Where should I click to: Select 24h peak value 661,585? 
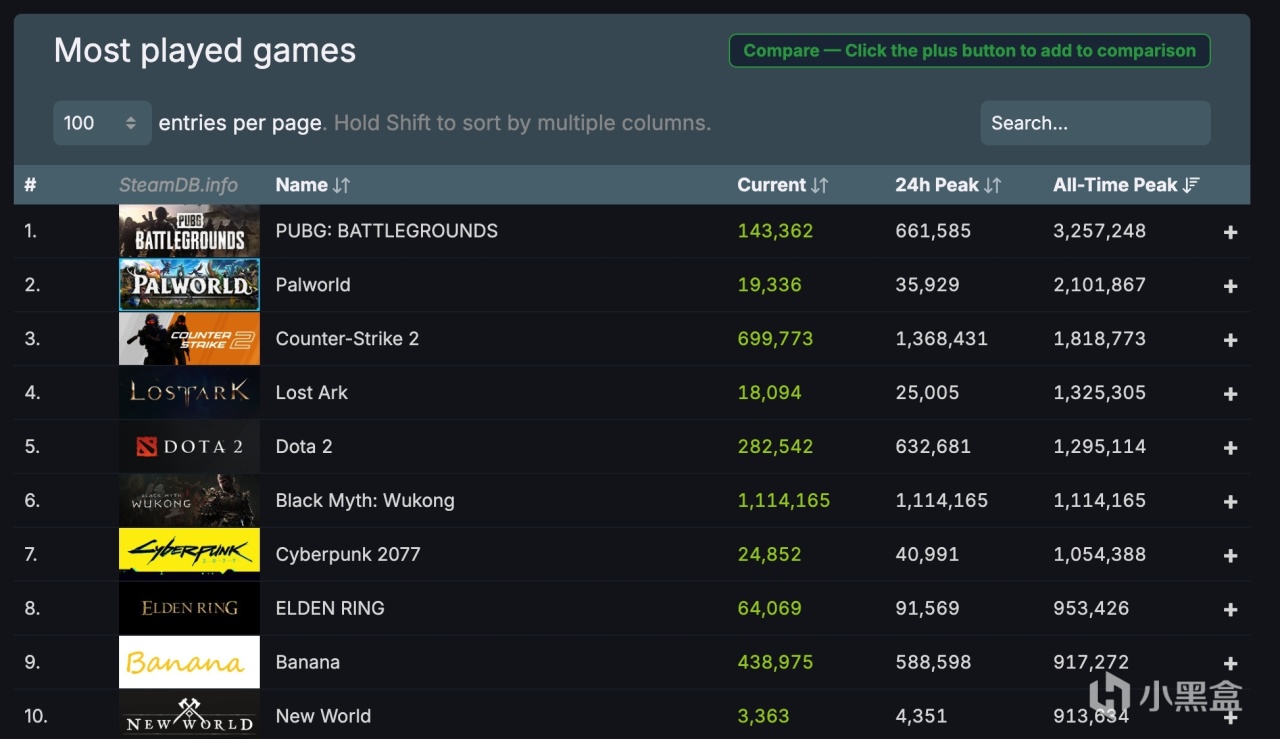click(x=933, y=231)
